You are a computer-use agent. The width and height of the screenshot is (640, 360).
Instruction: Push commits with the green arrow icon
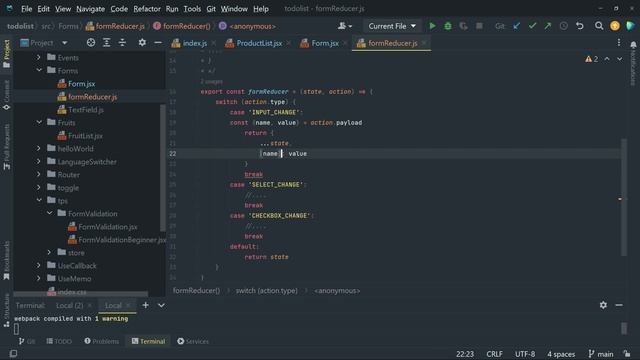(548, 26)
